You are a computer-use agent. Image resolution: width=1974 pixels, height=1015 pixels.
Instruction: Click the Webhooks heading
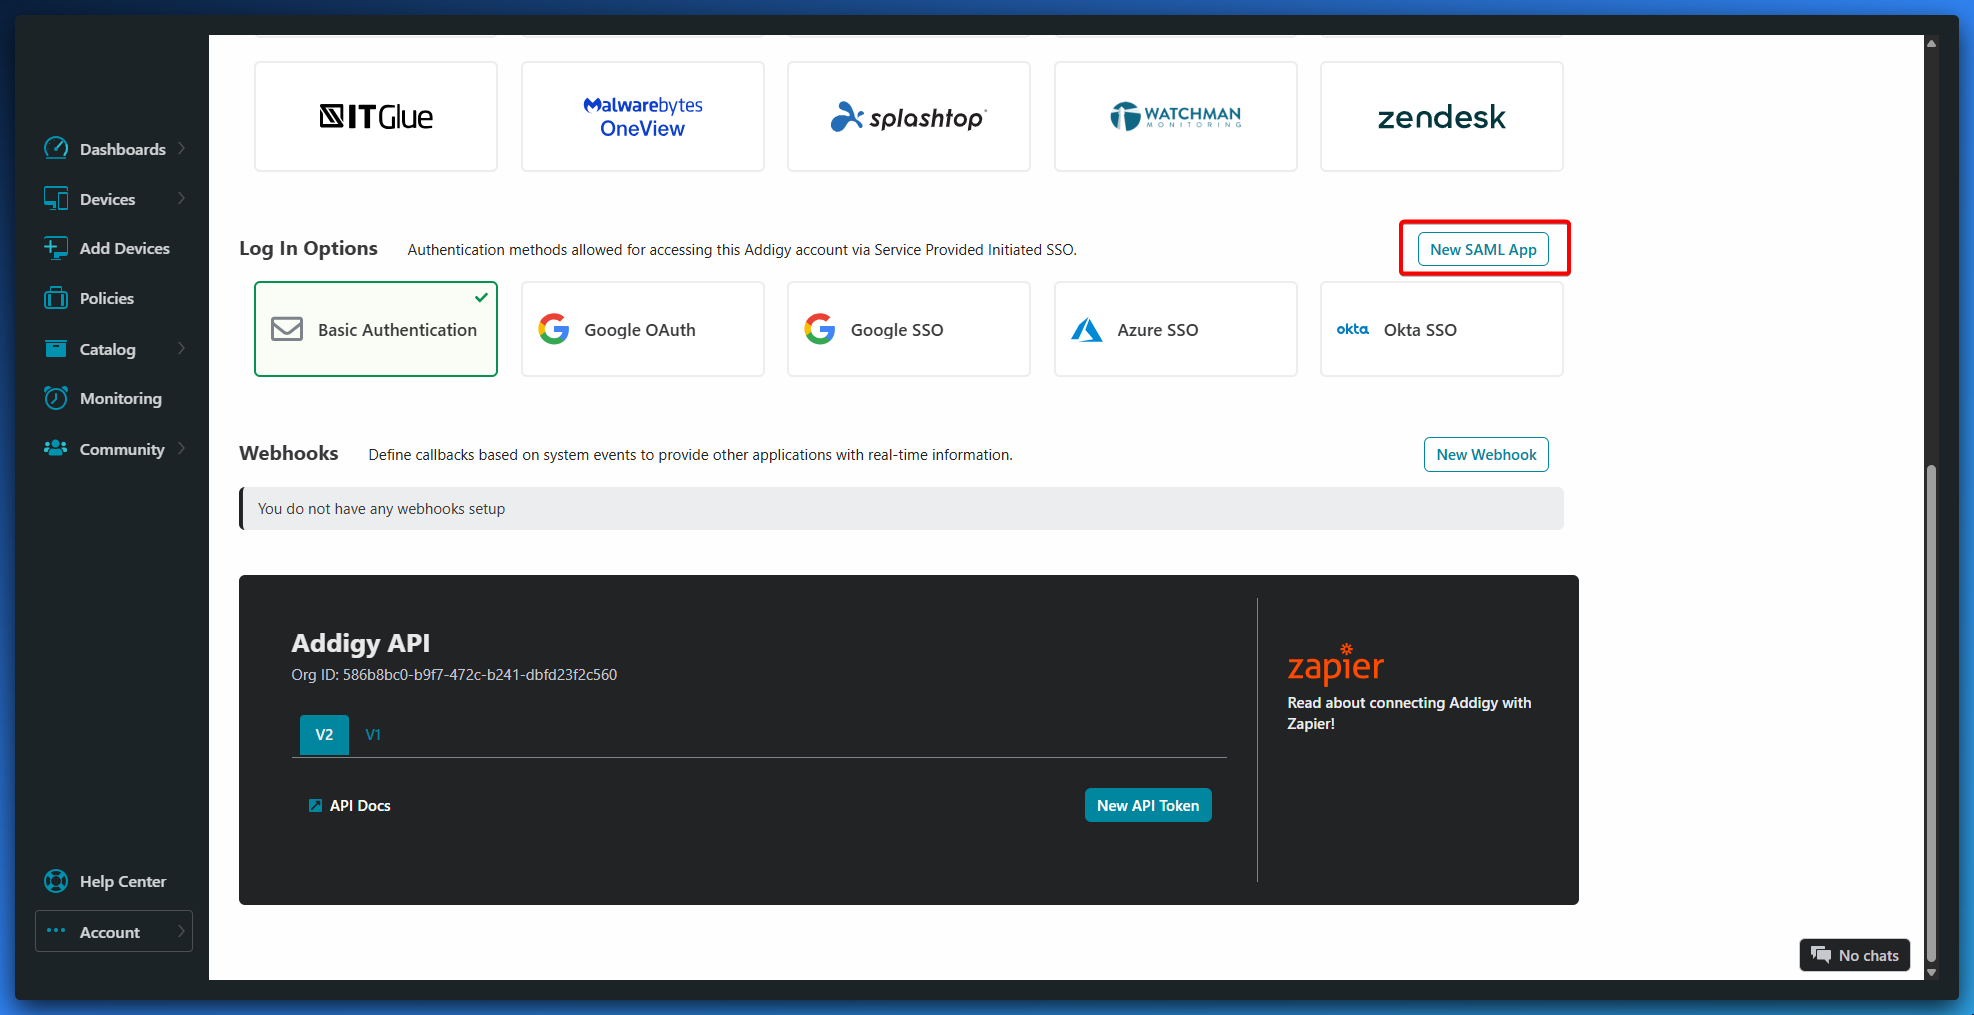point(289,453)
